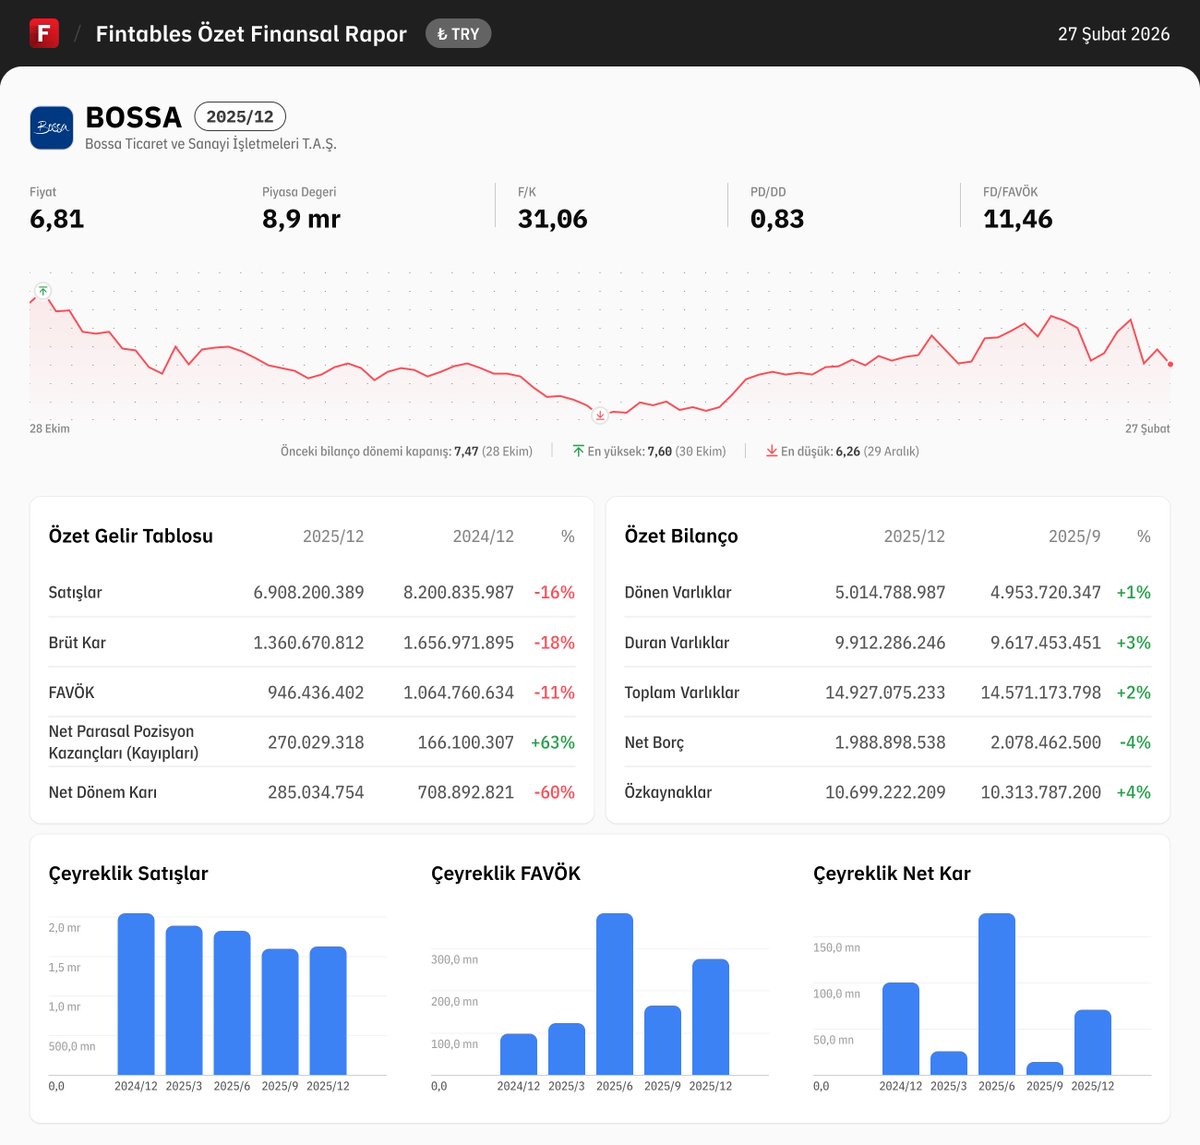Click the Piyasa Degeri value 8,9 mr
This screenshot has width=1200, height=1145.
pos(301,219)
